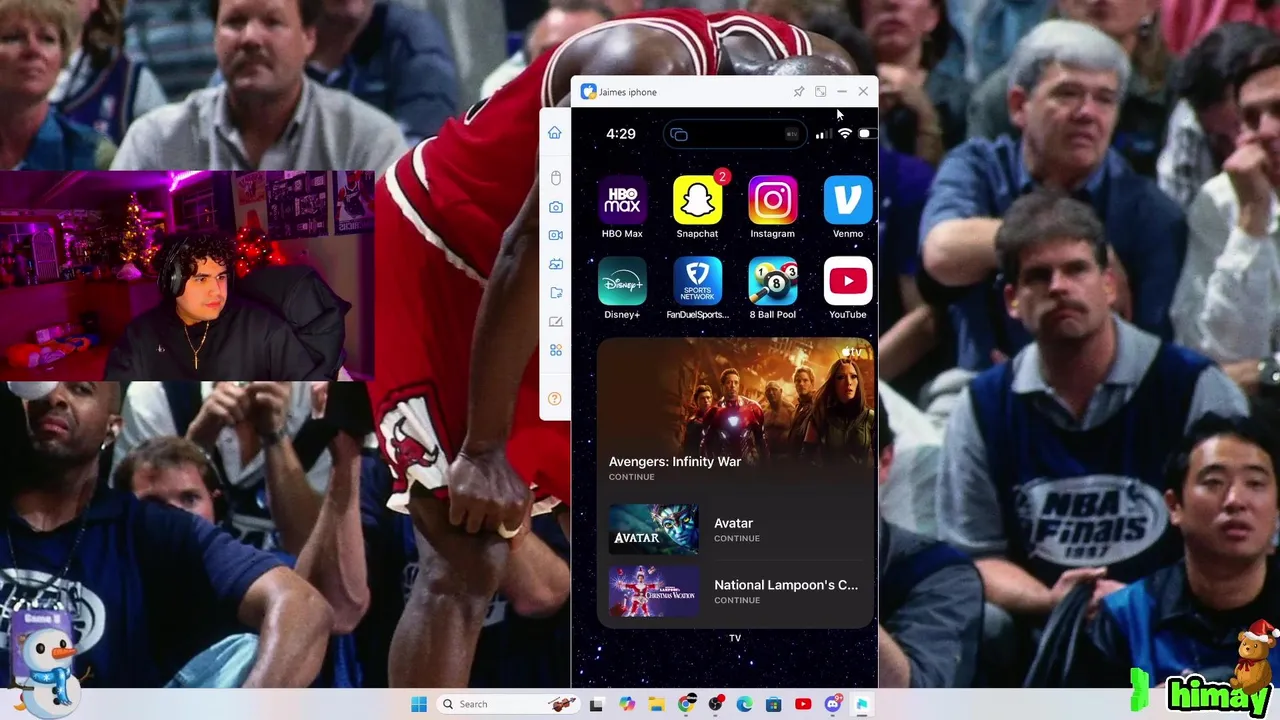The image size is (1280, 720).
Task: Switch to Google Chrome in the taskbar
Action: tap(686, 704)
